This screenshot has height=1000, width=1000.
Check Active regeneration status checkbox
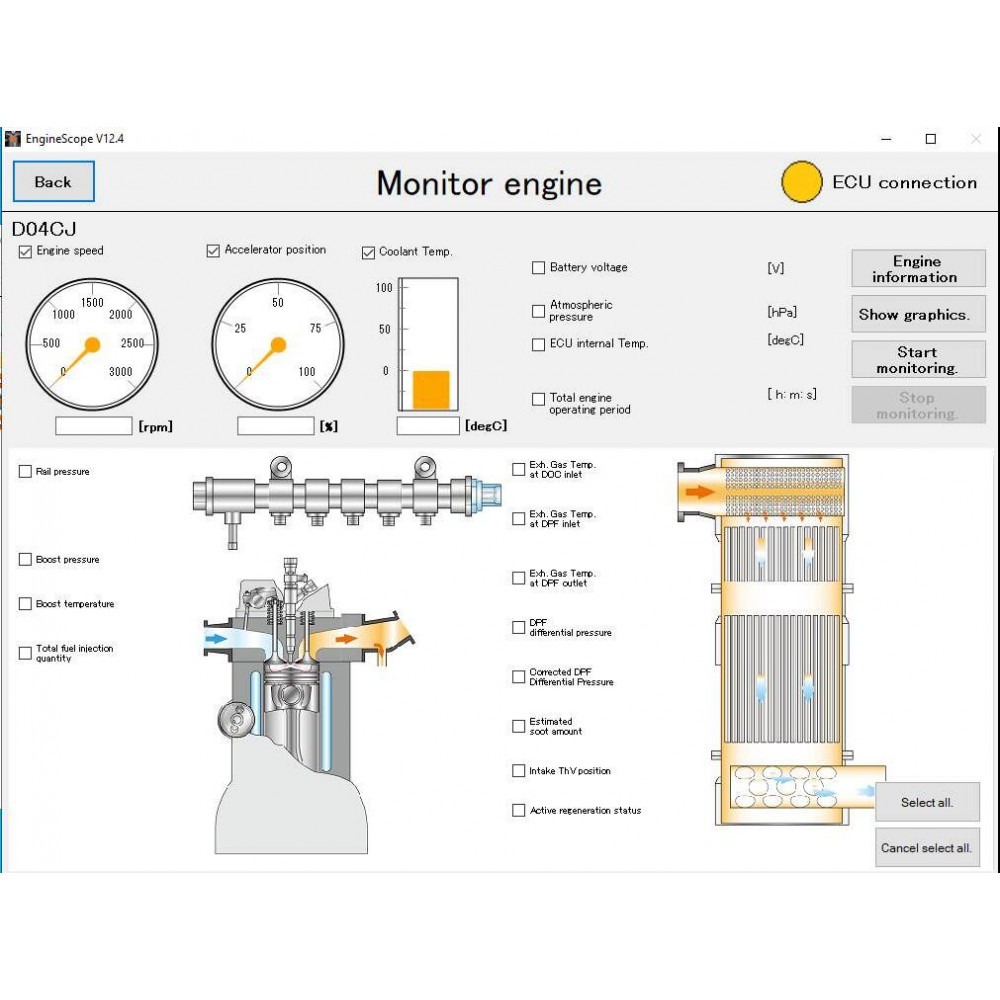click(518, 810)
